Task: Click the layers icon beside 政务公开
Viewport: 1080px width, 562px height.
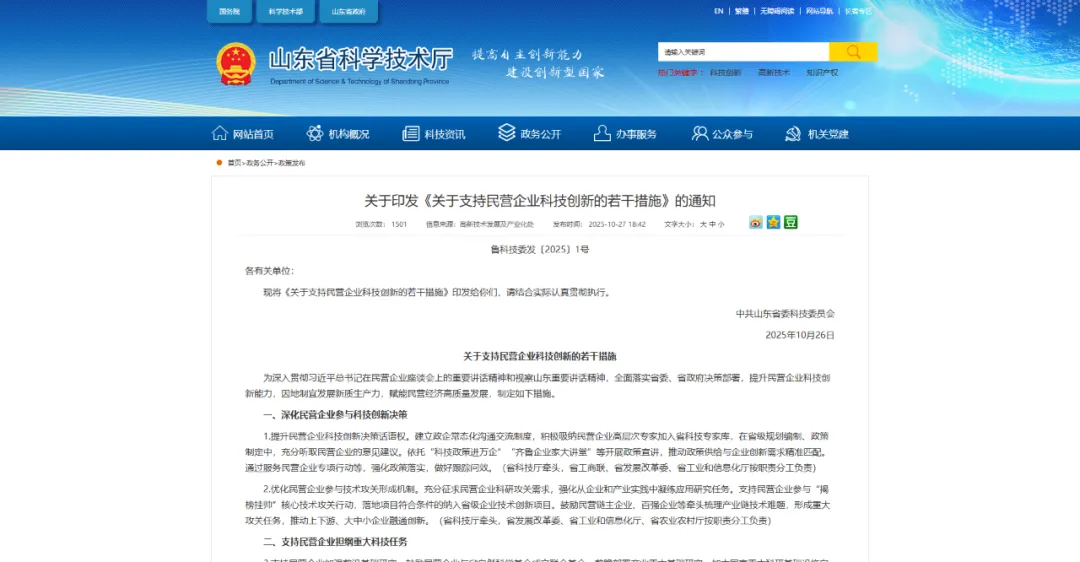Action: pos(506,132)
